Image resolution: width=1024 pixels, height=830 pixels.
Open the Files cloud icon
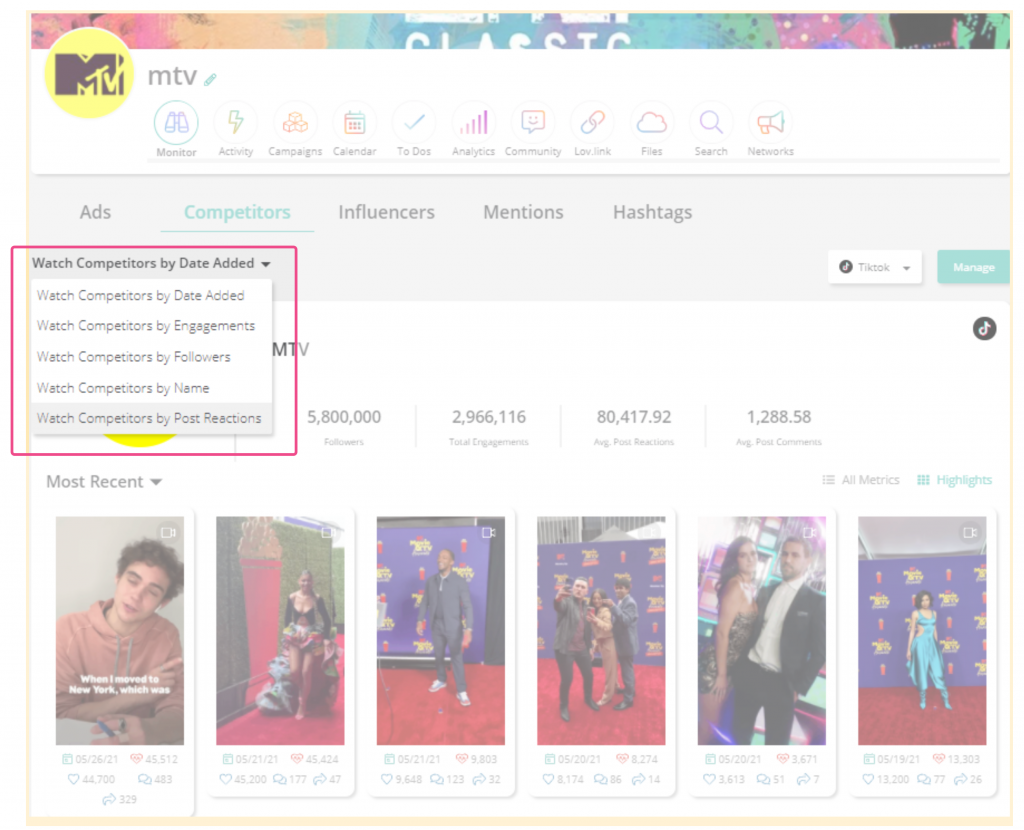coord(652,123)
